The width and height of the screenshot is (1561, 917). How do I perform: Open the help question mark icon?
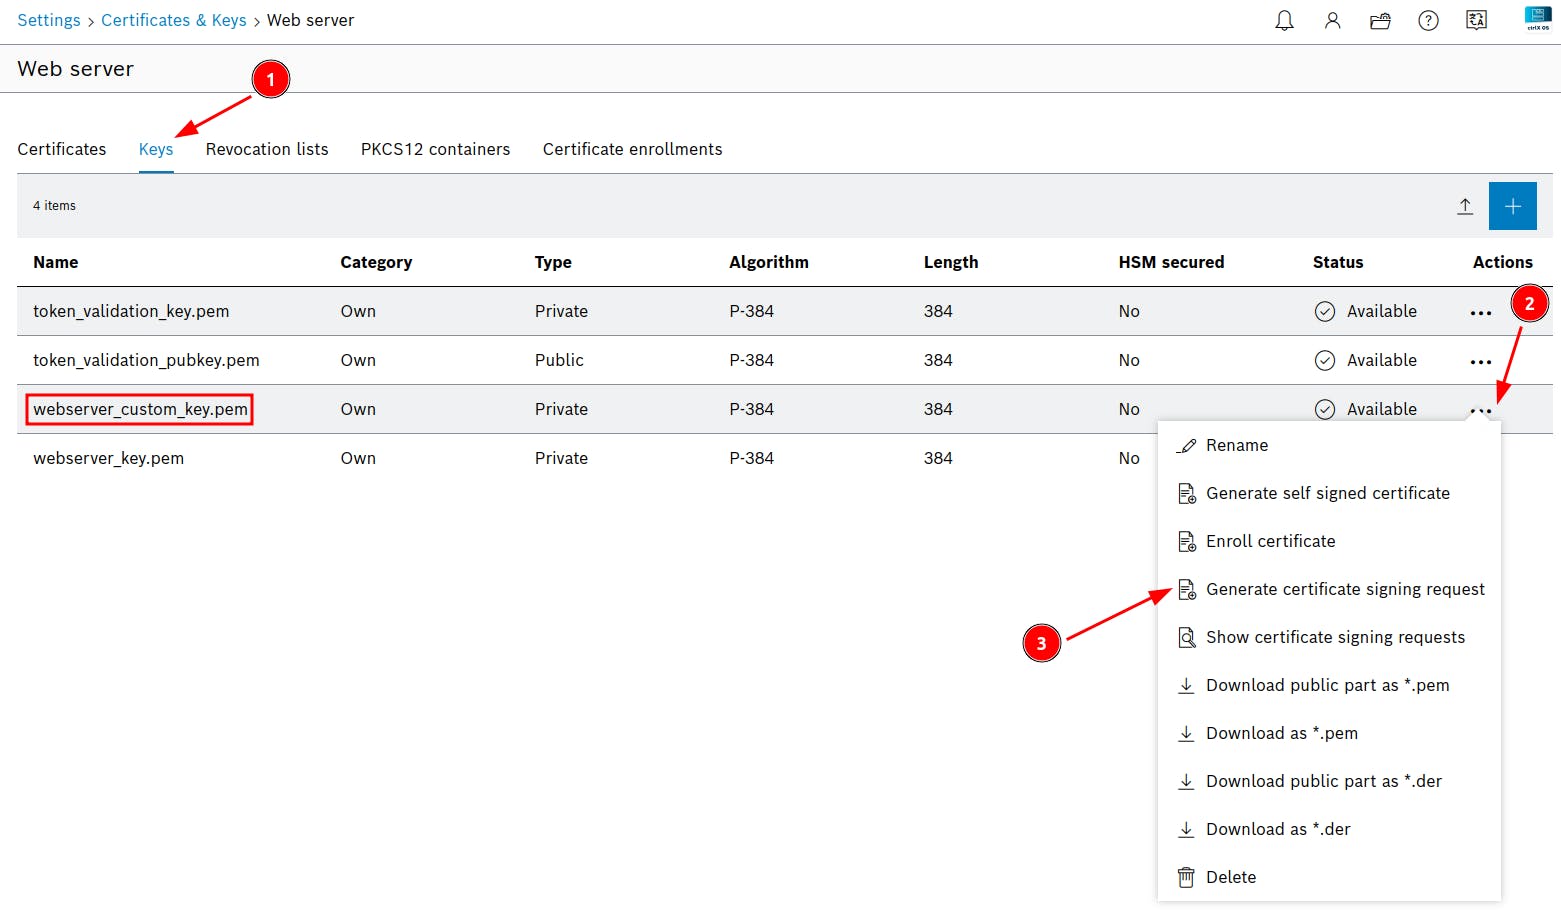point(1428,21)
